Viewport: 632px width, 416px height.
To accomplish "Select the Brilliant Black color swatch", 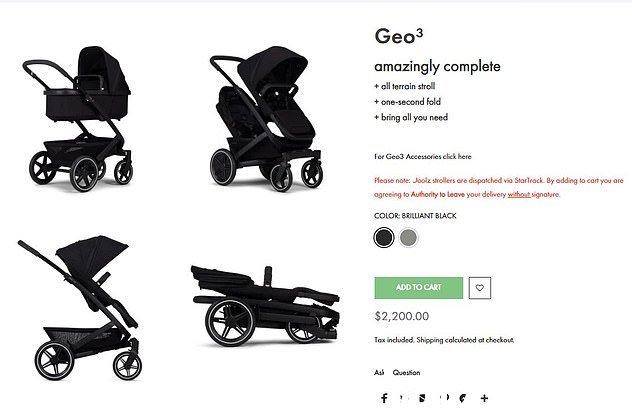I will (384, 237).
